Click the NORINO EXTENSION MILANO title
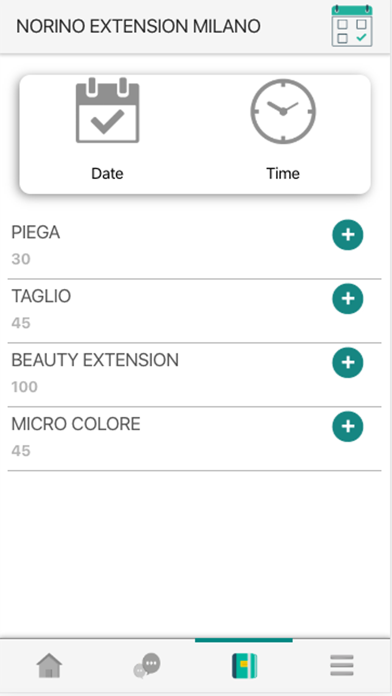This screenshot has height=696, width=392. [138, 27]
